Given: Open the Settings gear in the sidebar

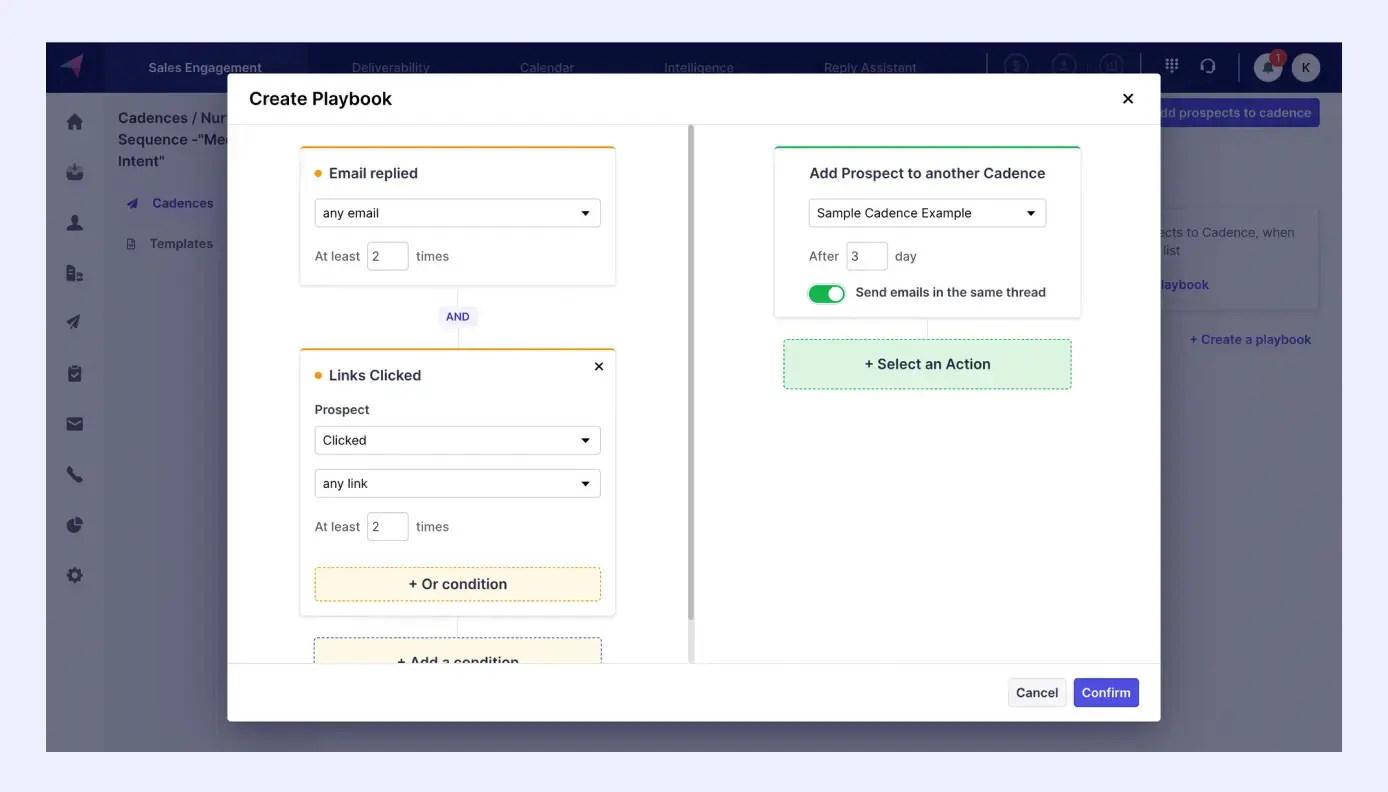Looking at the screenshot, I should [74, 574].
